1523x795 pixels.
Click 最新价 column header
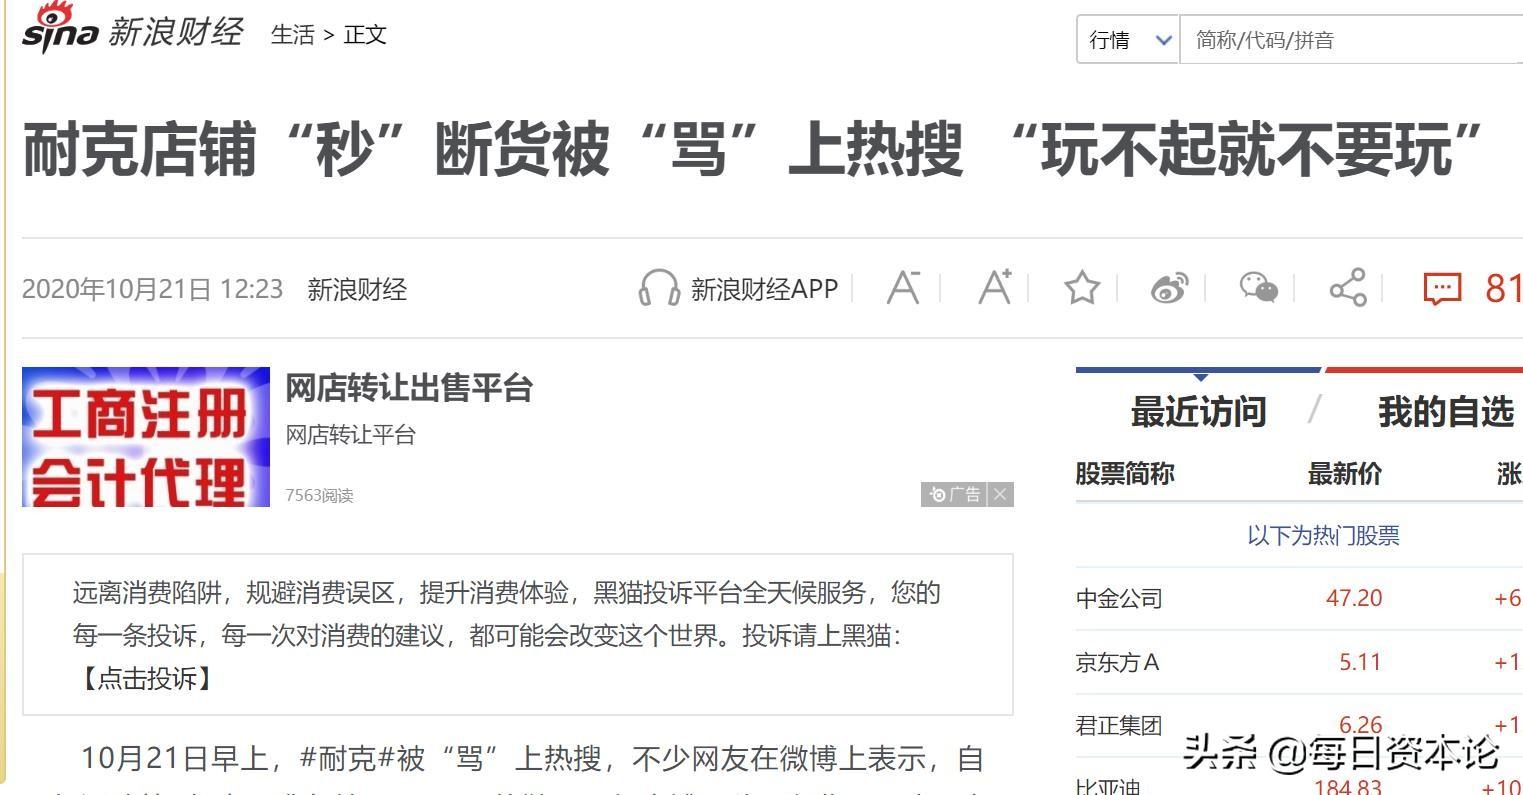pyautogui.click(x=1345, y=473)
